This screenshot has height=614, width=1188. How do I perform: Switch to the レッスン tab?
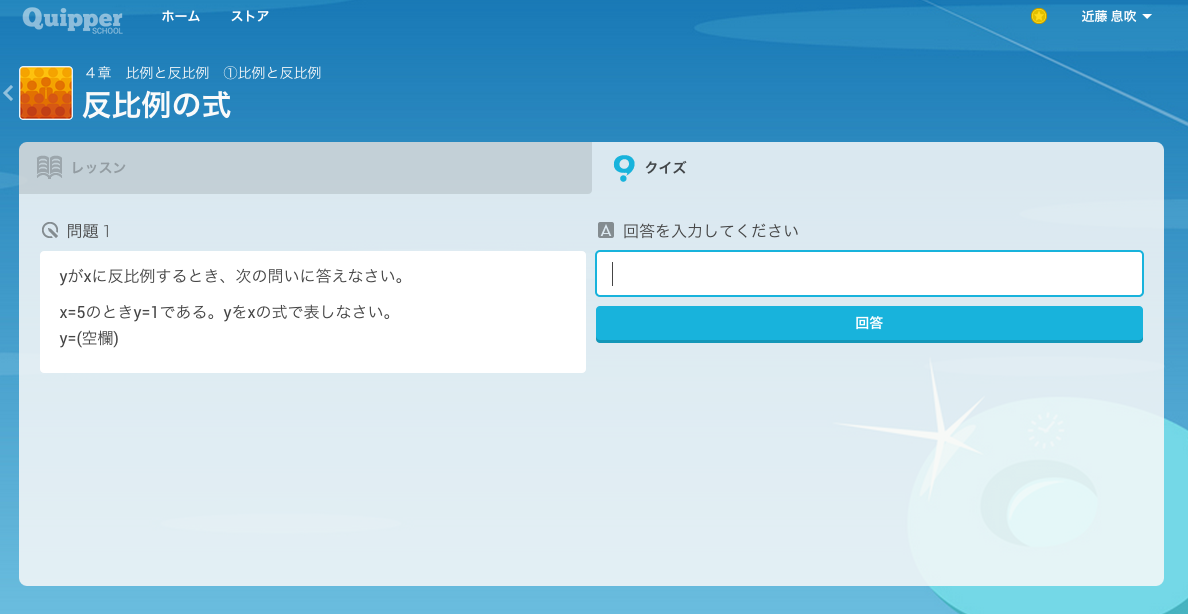pyautogui.click(x=98, y=168)
